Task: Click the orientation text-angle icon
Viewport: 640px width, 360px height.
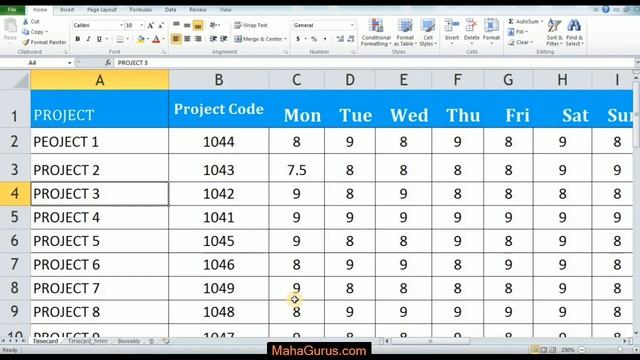Action: [x=214, y=25]
